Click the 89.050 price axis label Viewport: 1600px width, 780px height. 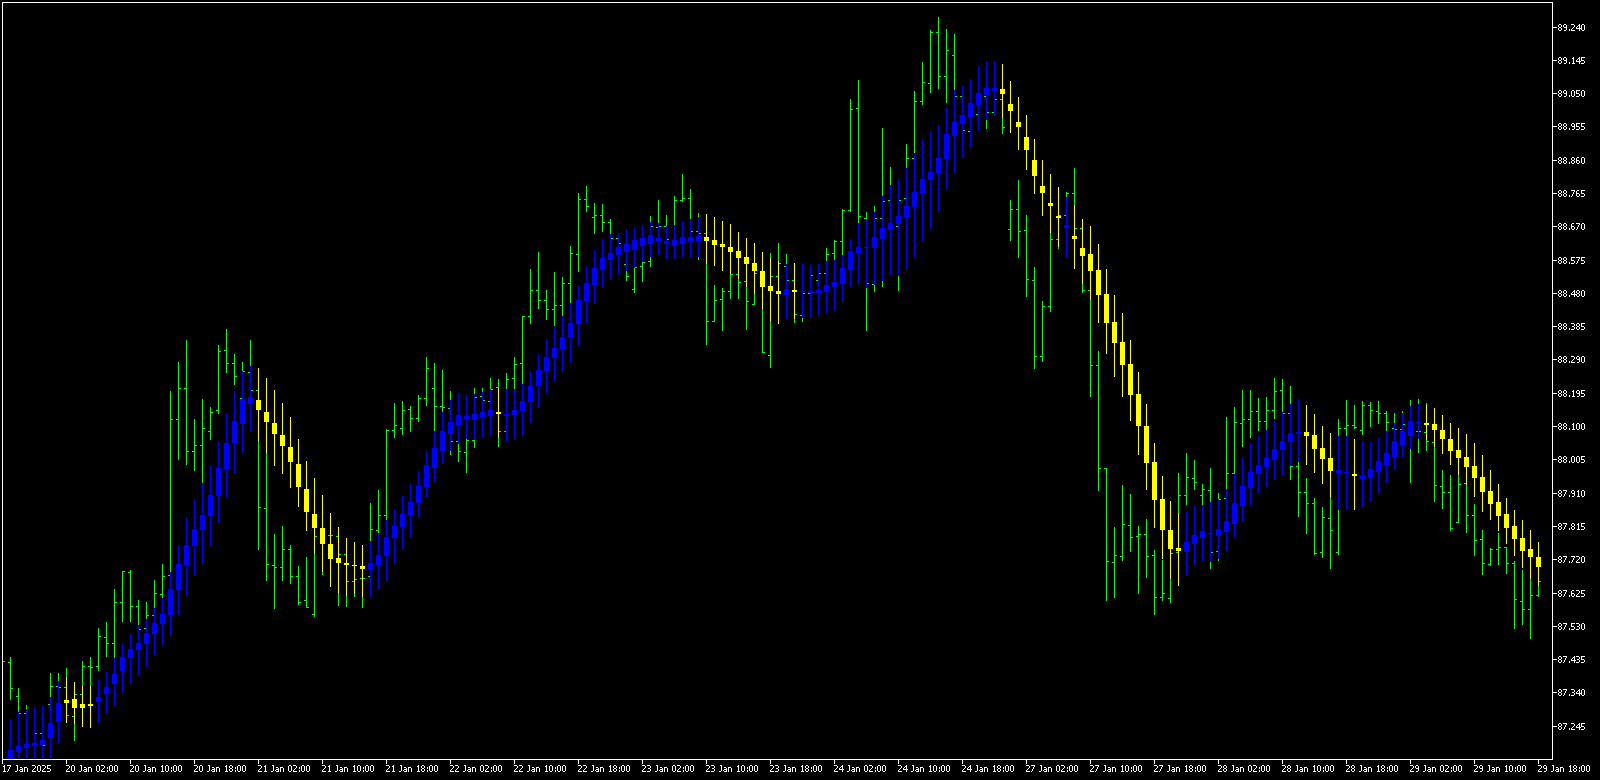coord(1571,94)
